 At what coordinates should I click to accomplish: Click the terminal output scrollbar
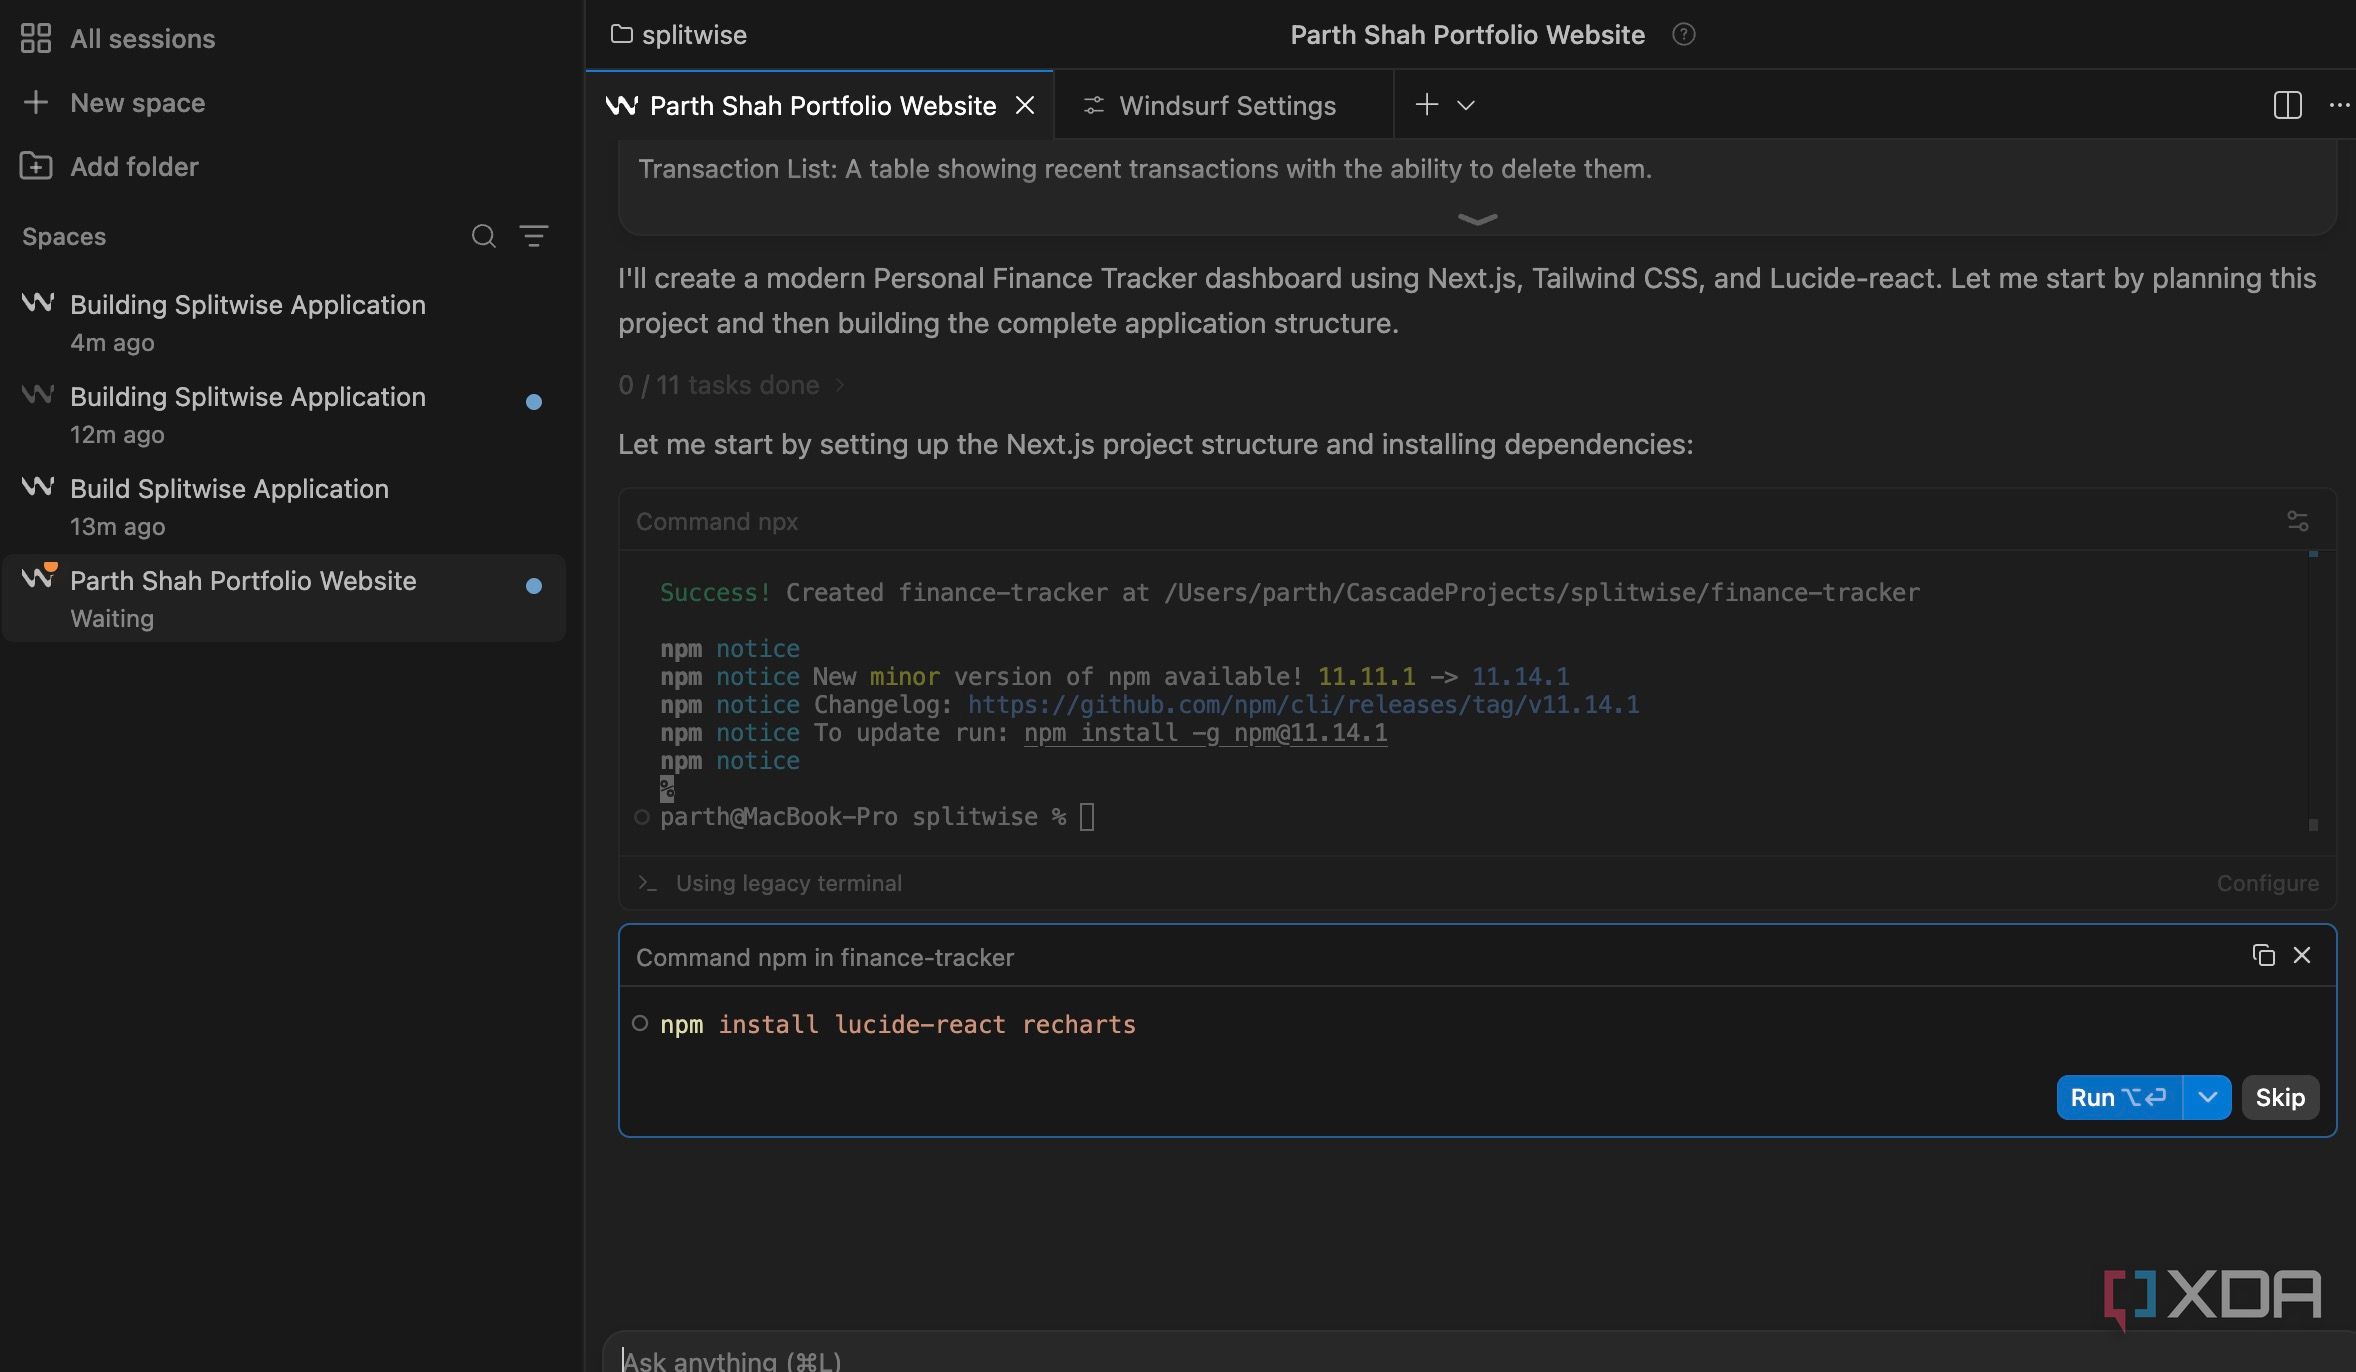[2313, 690]
